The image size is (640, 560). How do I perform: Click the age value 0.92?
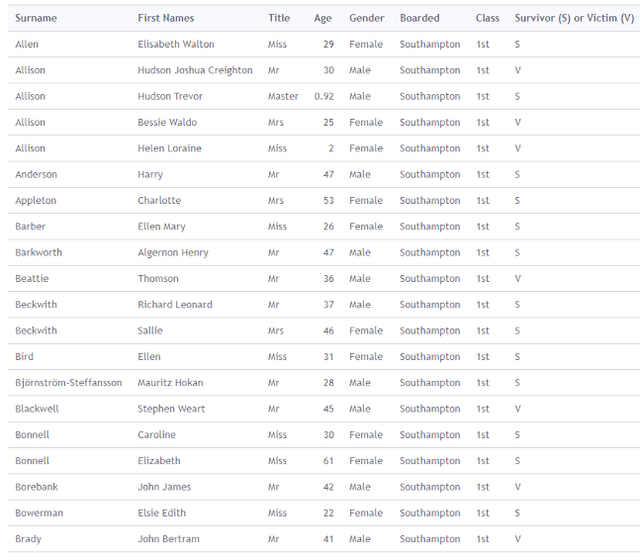point(324,96)
